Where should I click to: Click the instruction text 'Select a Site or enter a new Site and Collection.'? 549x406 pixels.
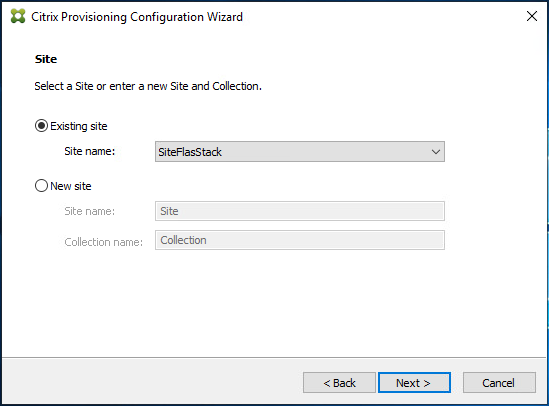click(148, 86)
